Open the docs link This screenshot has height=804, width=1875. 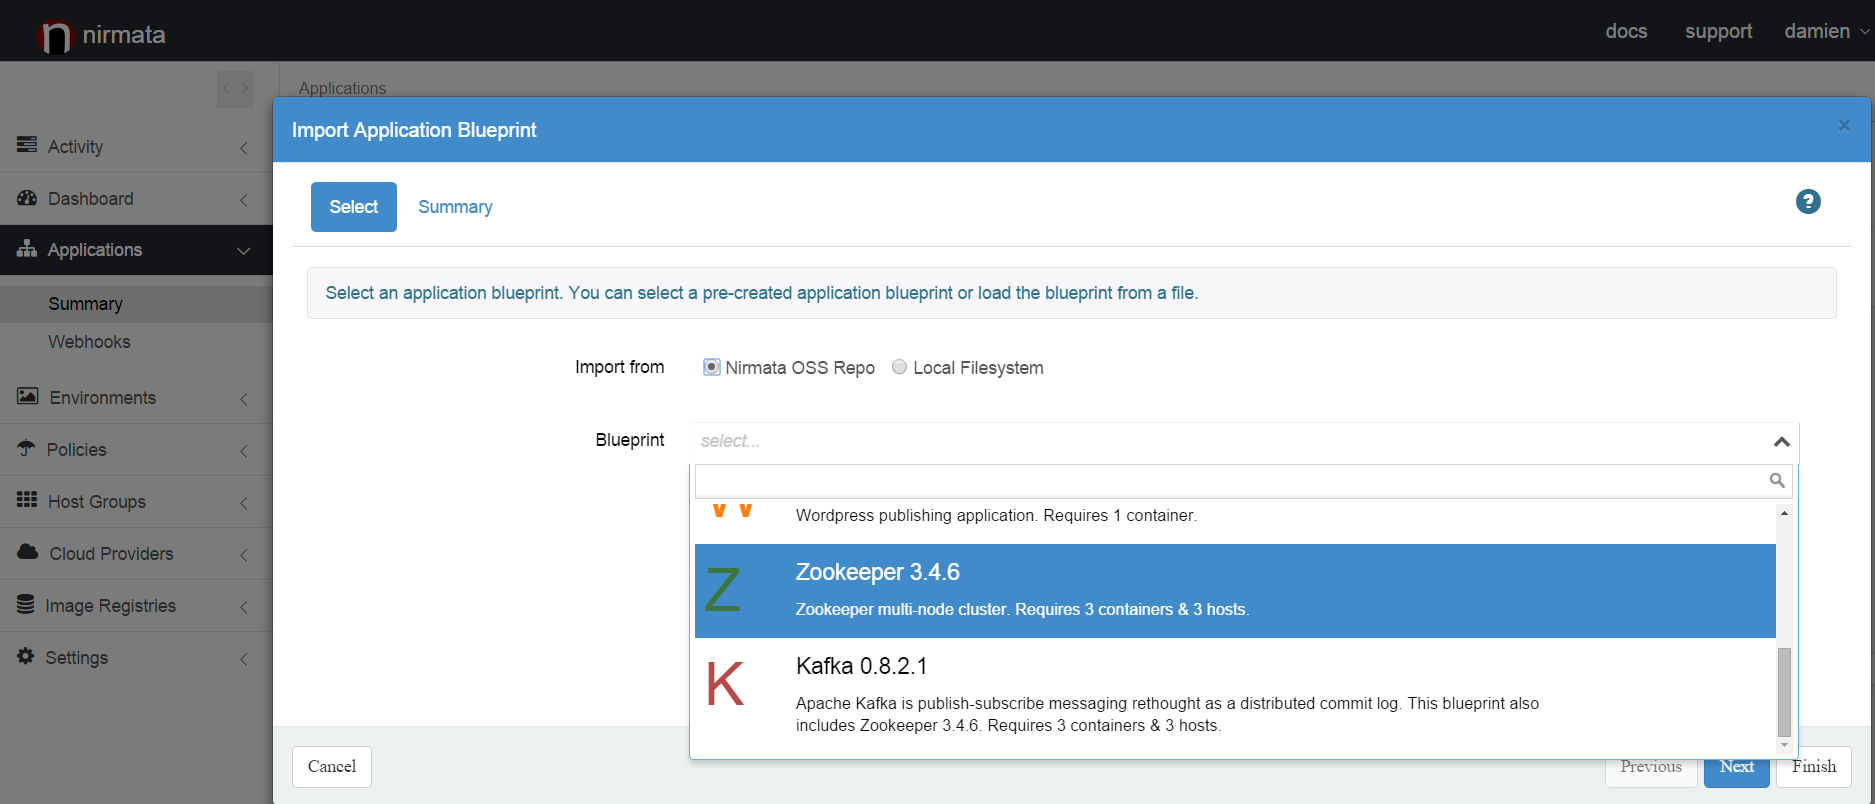click(x=1626, y=31)
